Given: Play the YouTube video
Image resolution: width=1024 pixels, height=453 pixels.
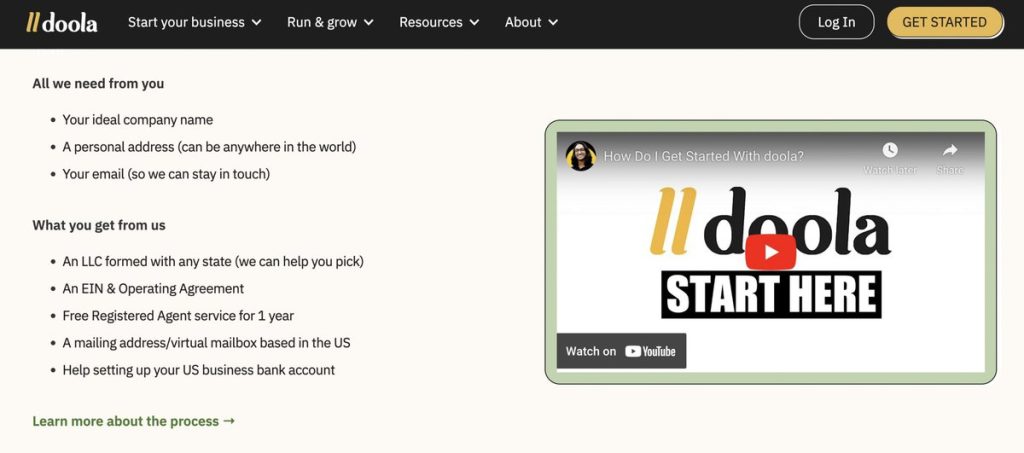Looking at the screenshot, I should click(770, 251).
